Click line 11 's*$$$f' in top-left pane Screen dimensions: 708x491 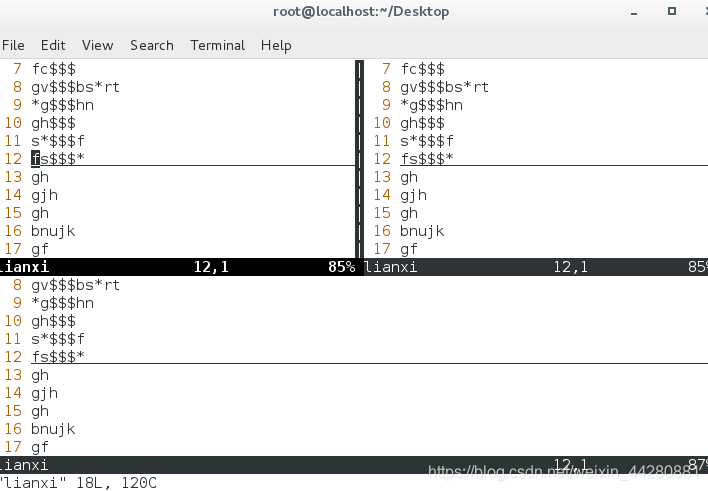pyautogui.click(x=58, y=141)
